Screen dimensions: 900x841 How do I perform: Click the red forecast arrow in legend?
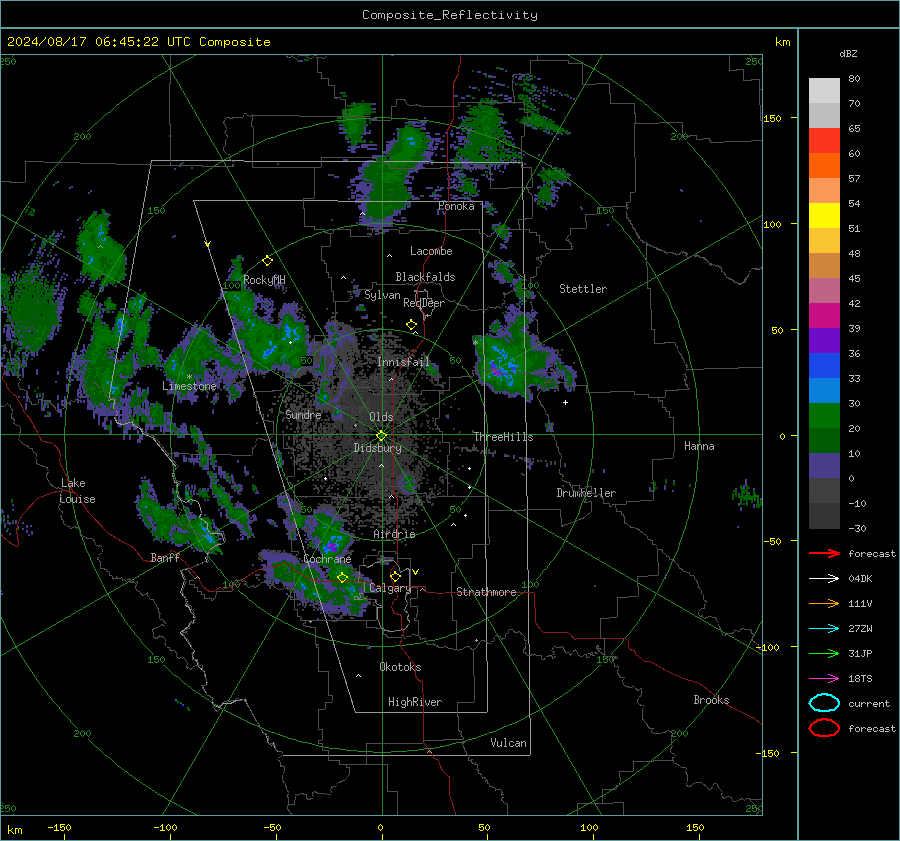pos(824,553)
